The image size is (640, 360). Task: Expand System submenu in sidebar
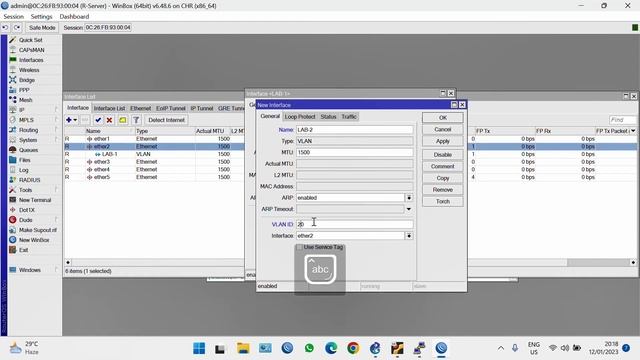[56, 140]
